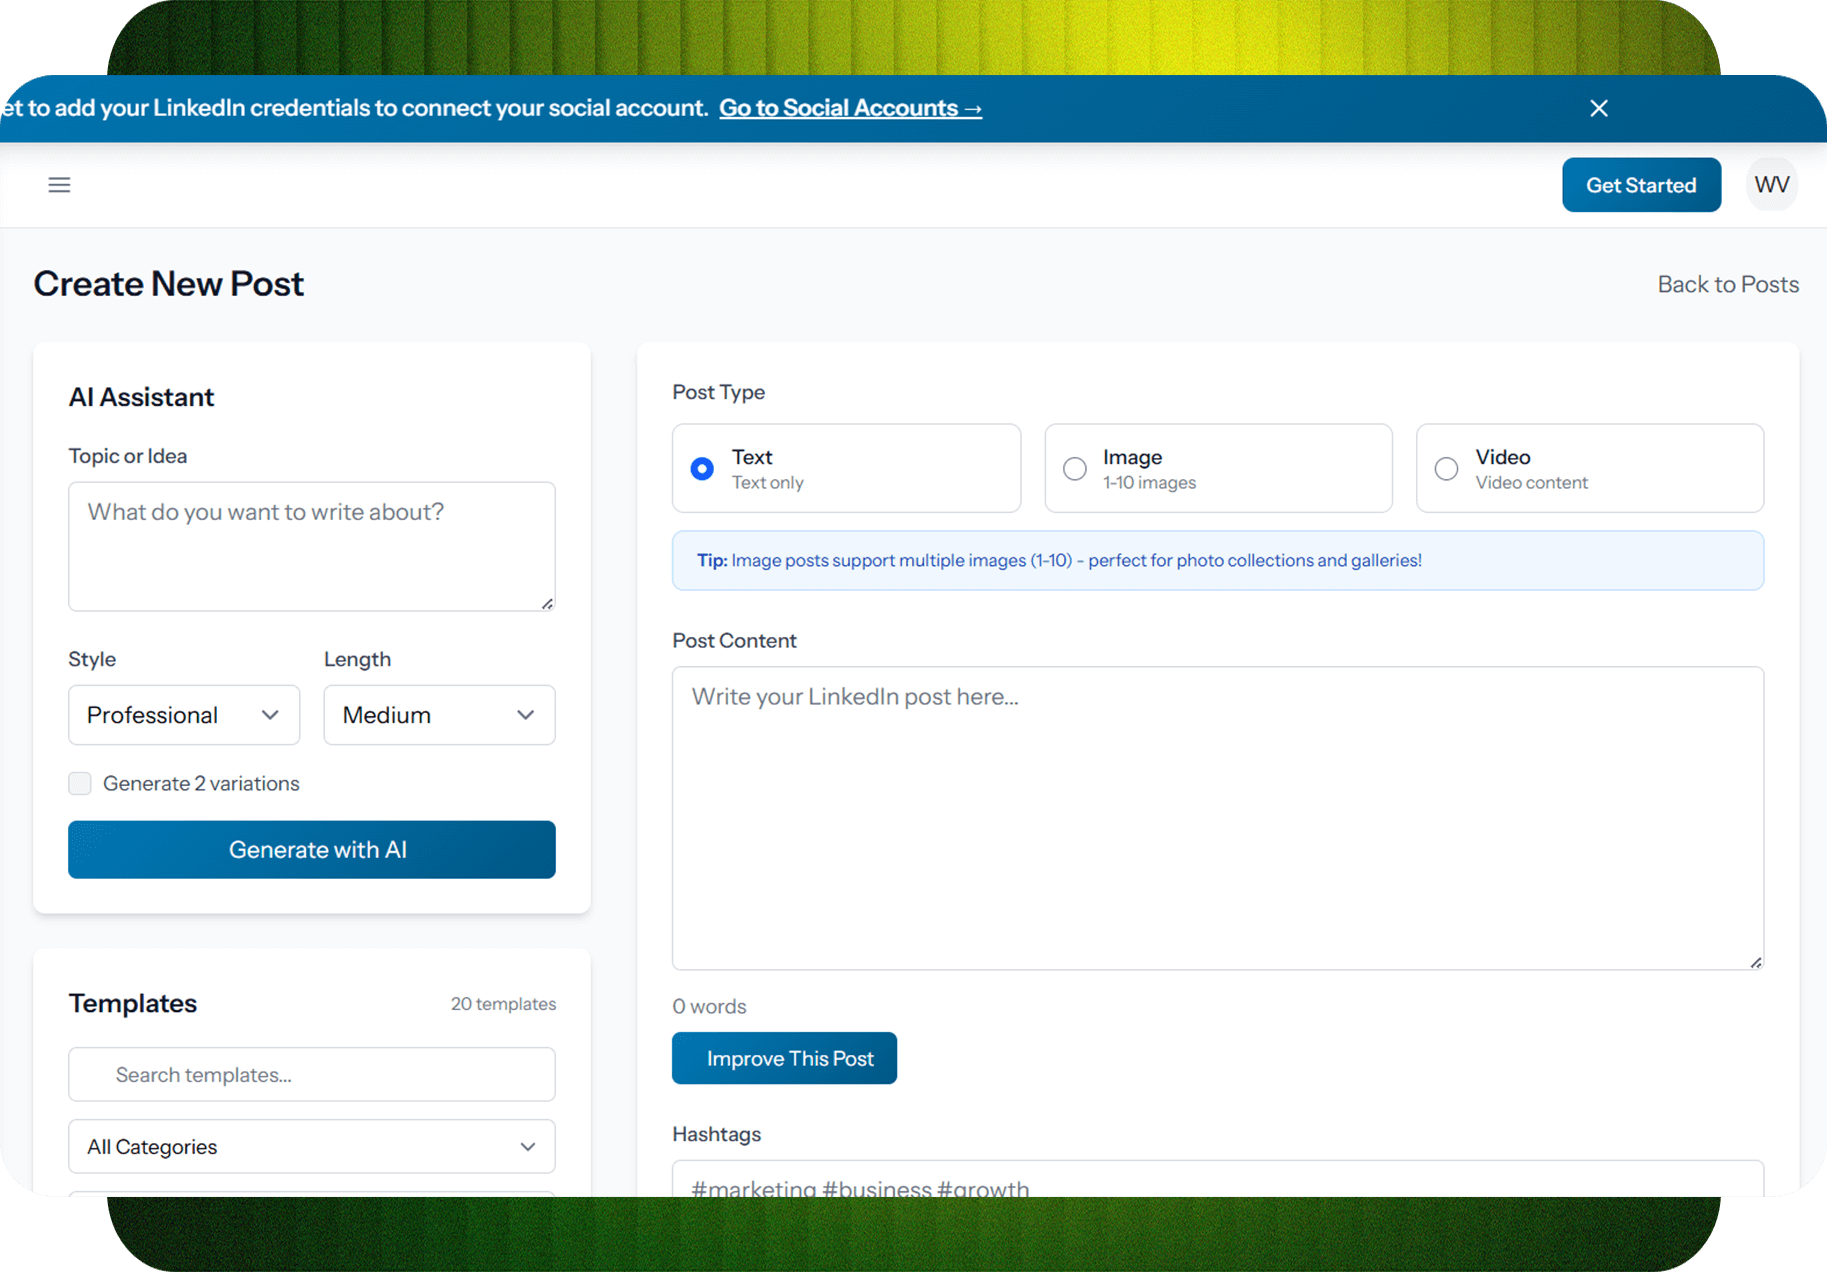Enable Generate 2 variations checkbox
Screen dimensions: 1827x1272
80,783
